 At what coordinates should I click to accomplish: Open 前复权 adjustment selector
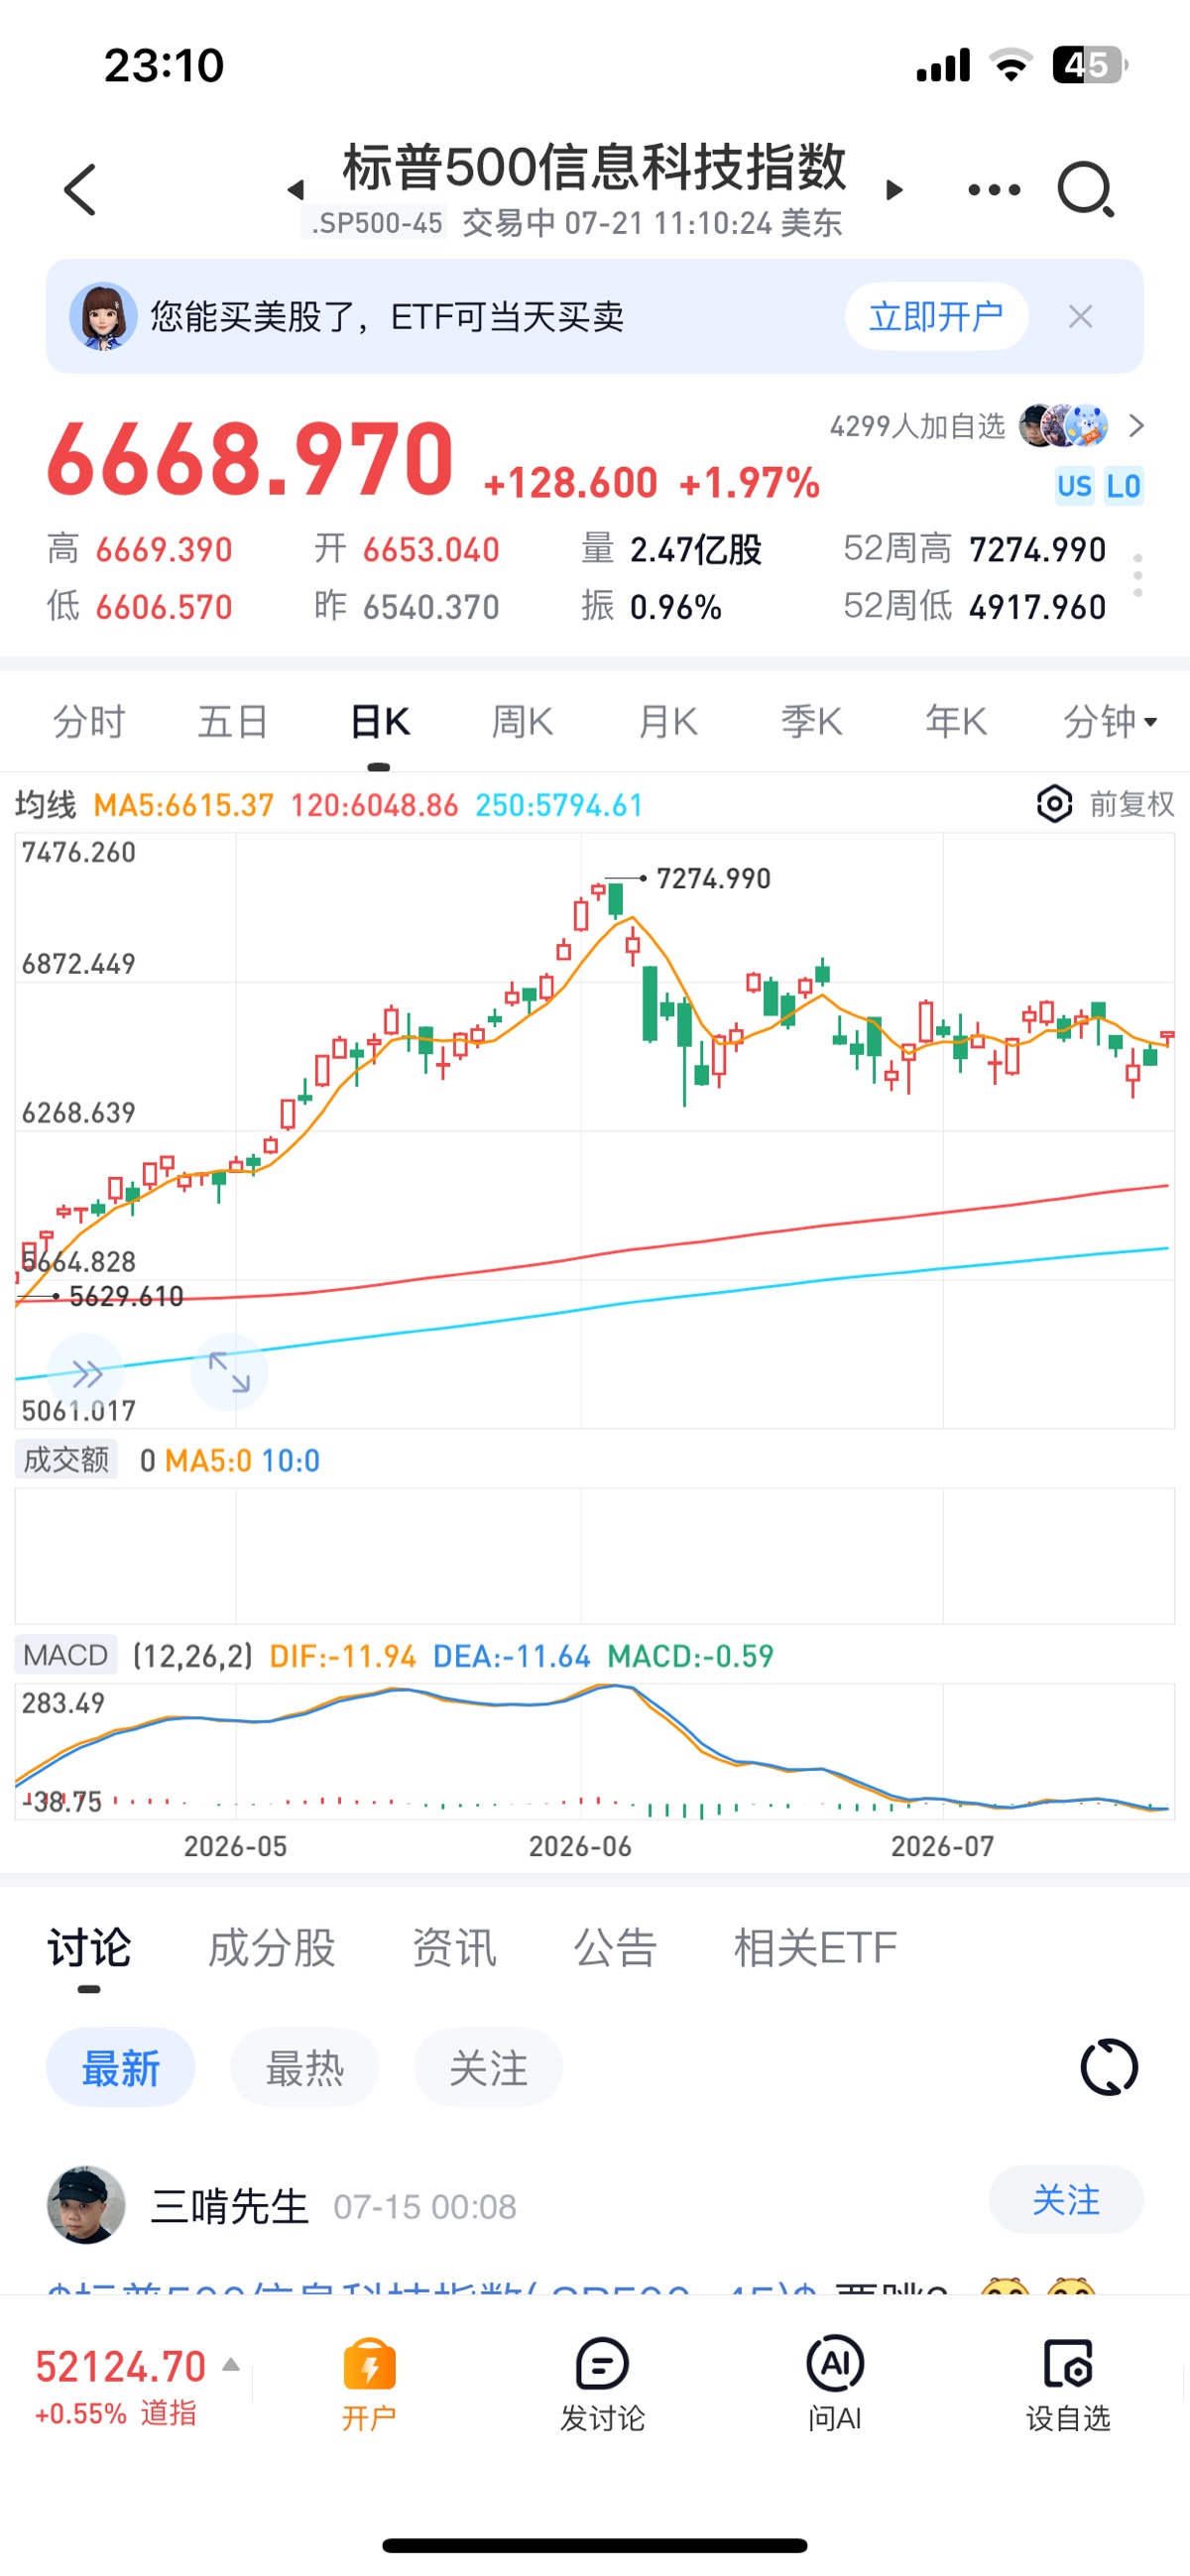(x=1131, y=804)
